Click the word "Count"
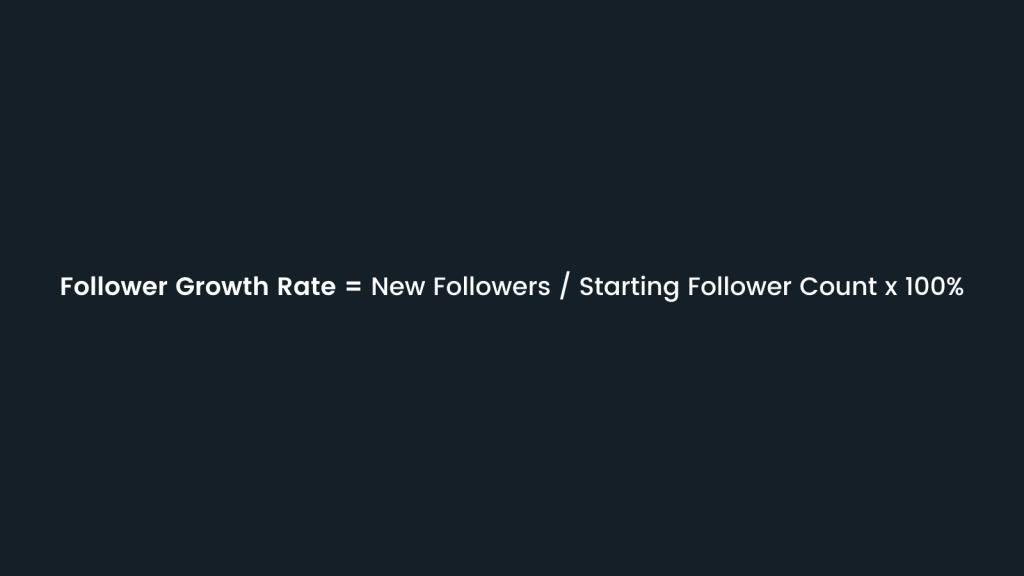 tap(838, 288)
